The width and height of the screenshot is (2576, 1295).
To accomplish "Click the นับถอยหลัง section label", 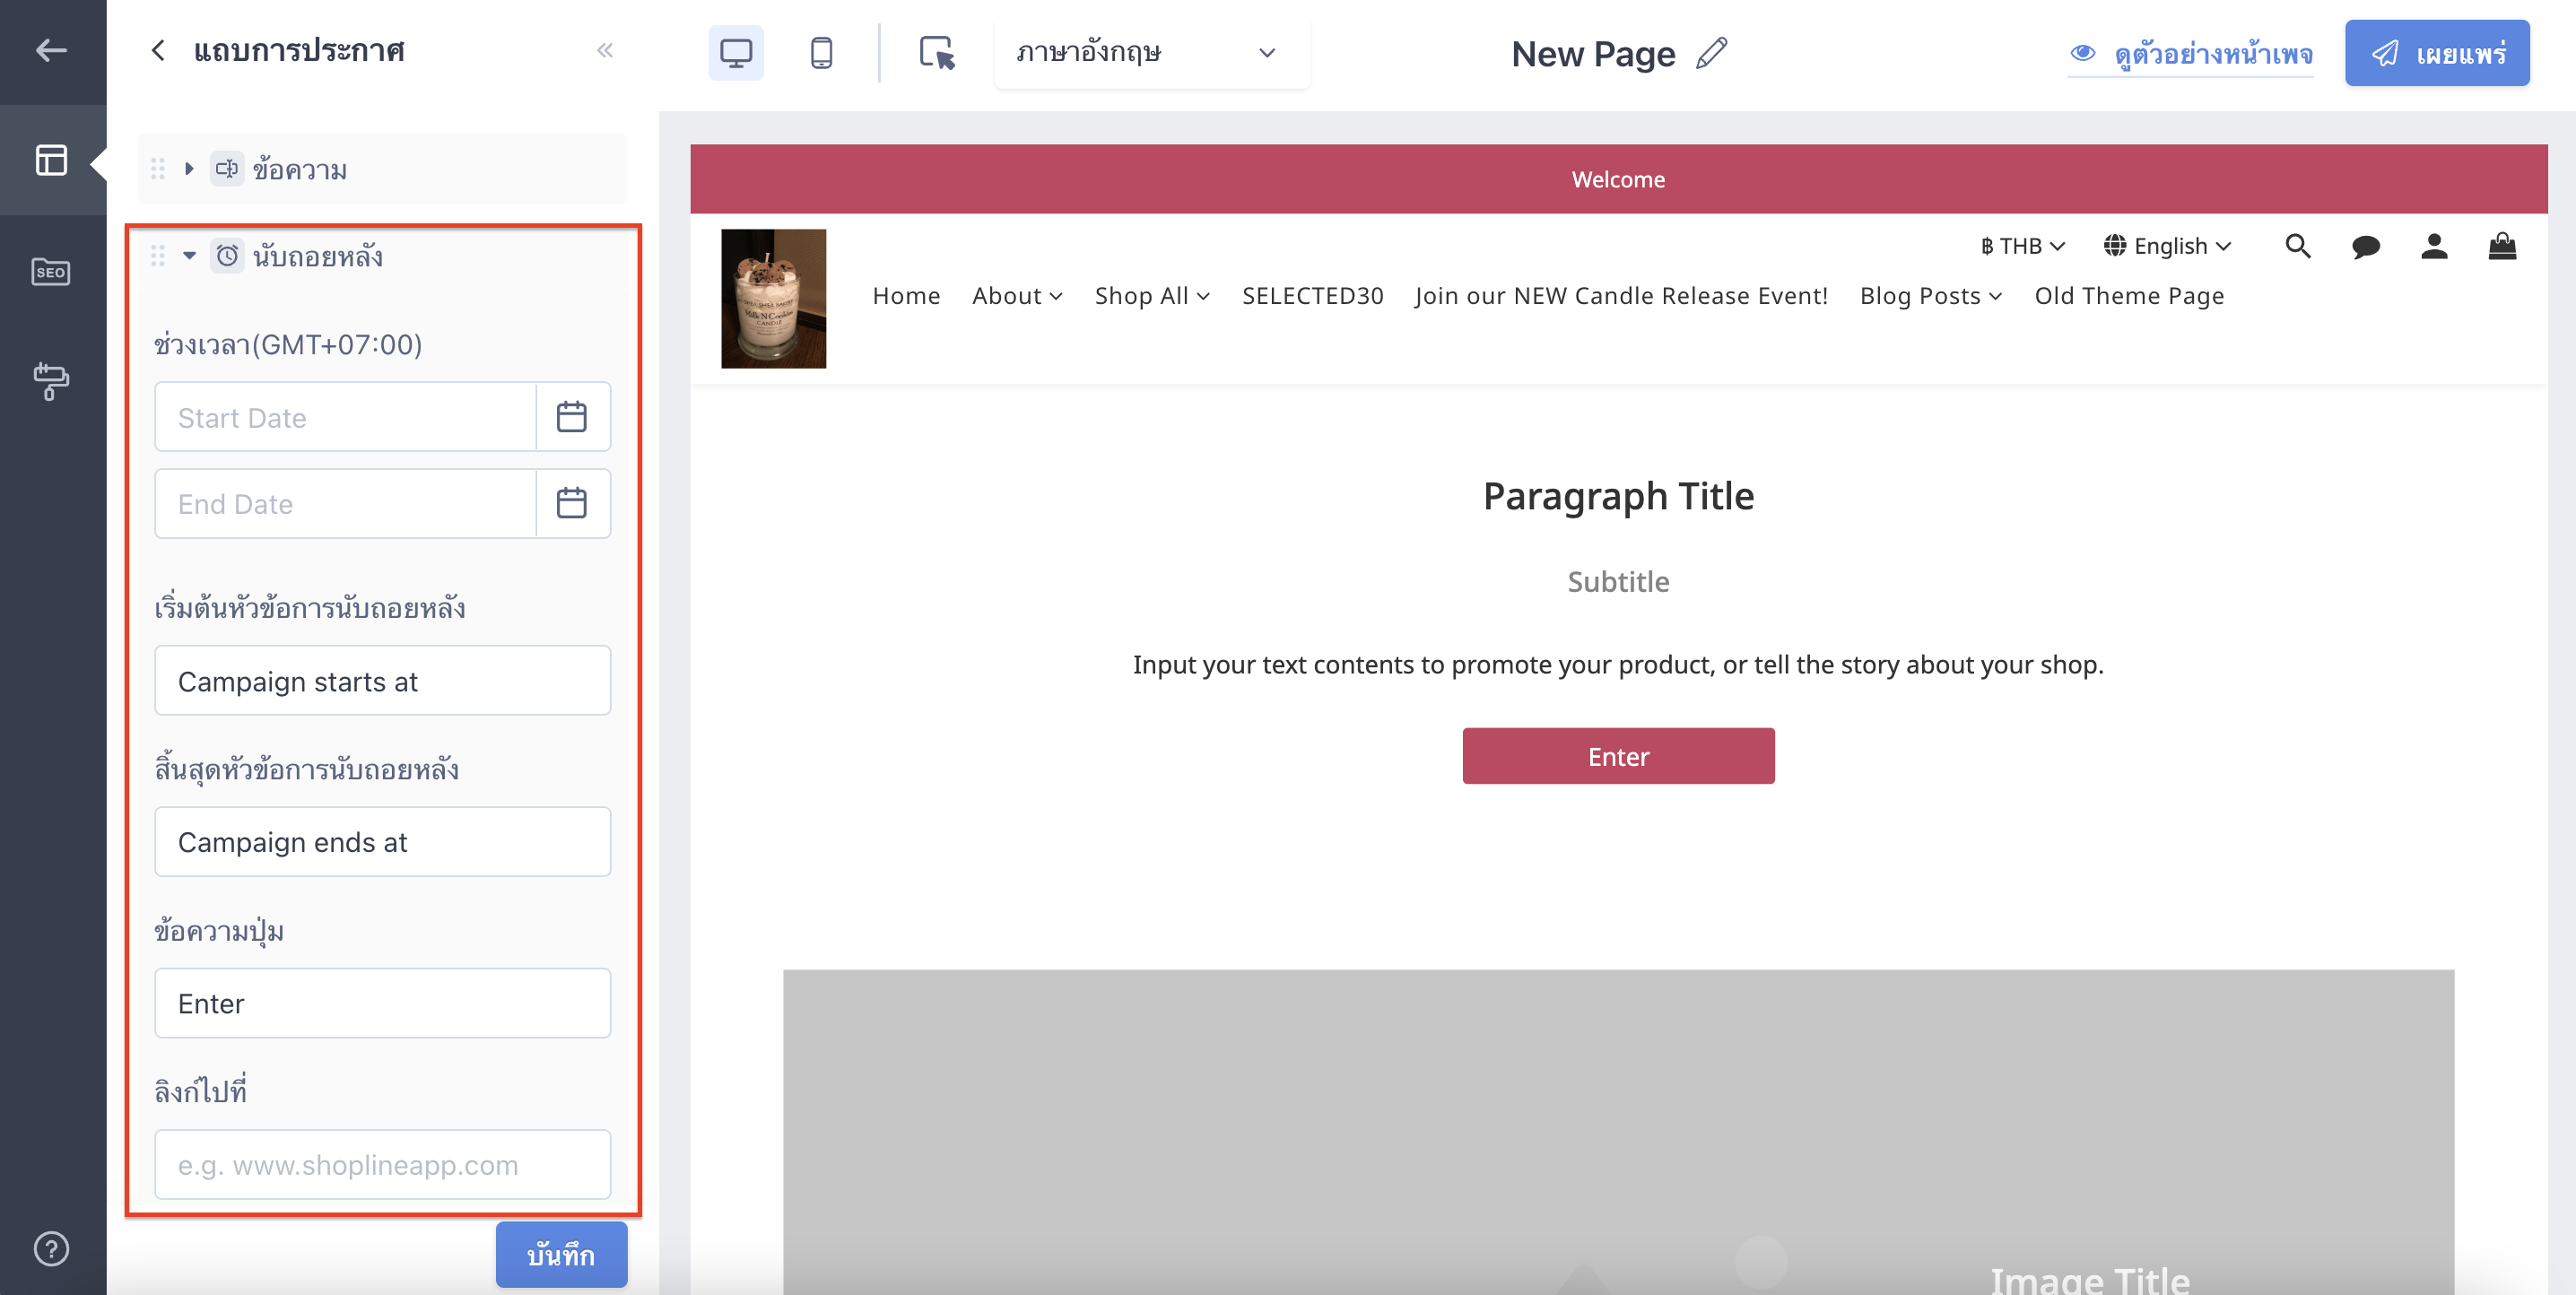I will point(318,256).
